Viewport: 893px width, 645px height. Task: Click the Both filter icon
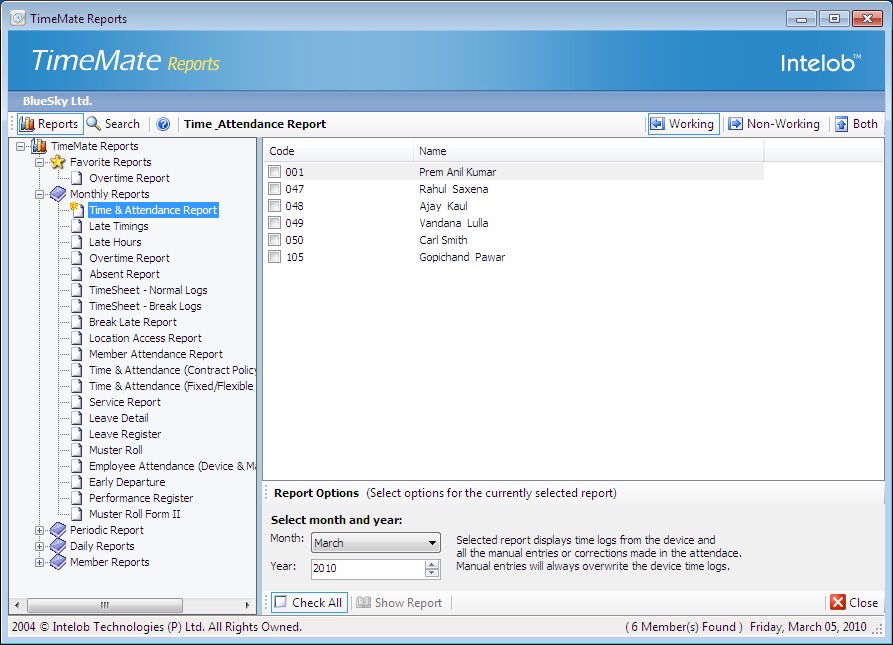click(x=841, y=124)
